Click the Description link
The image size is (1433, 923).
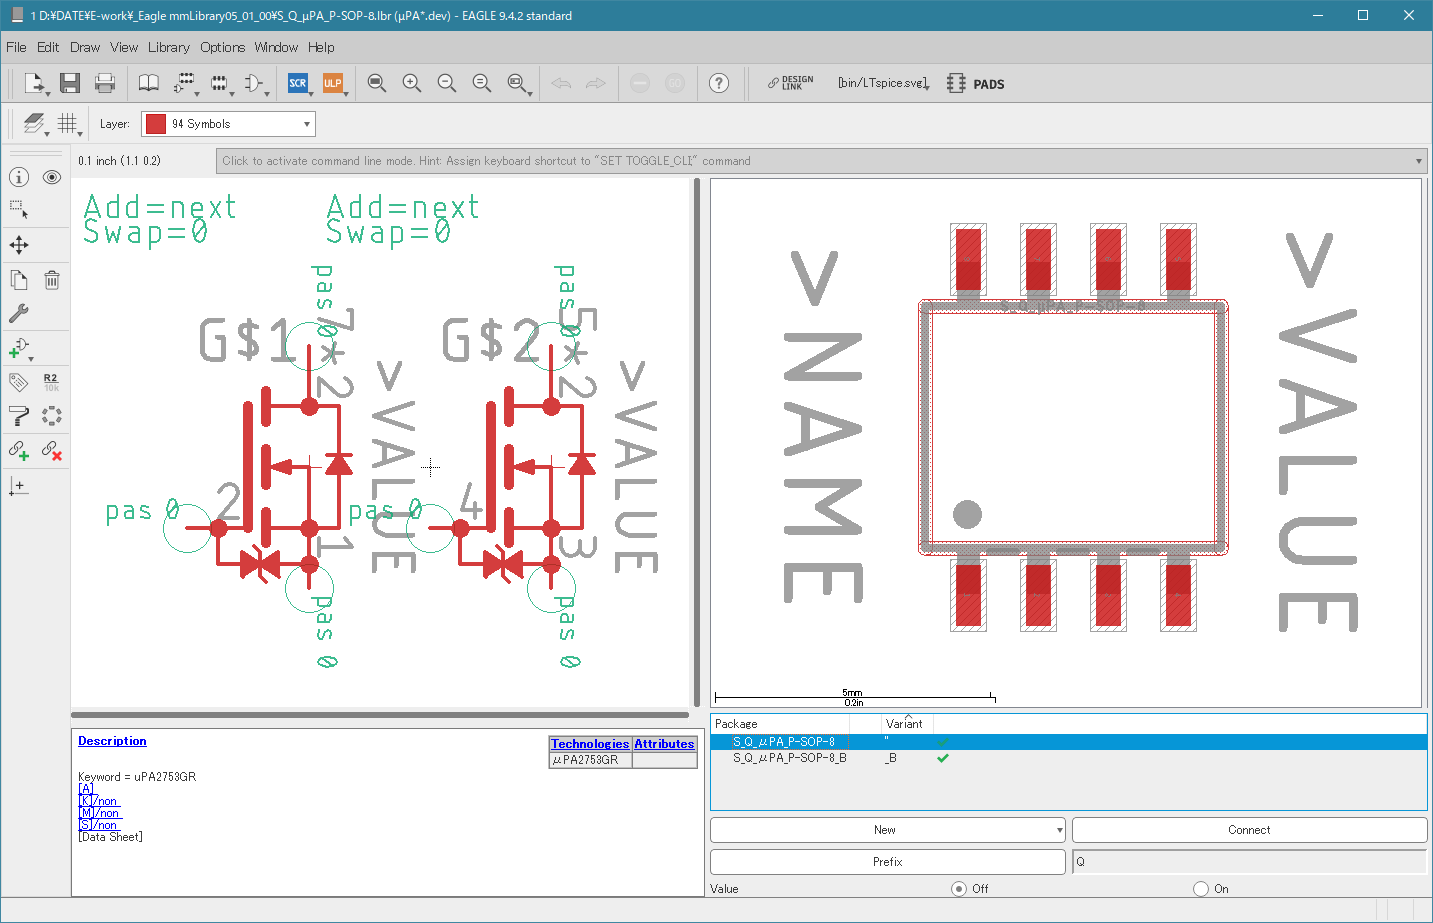coord(112,741)
